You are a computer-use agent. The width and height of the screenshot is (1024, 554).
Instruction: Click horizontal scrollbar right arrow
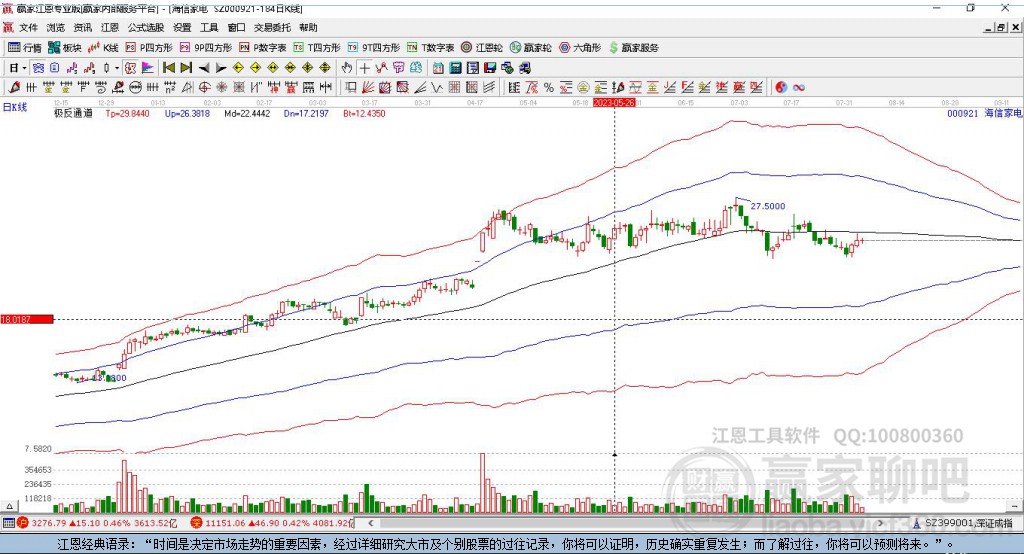coord(880,523)
